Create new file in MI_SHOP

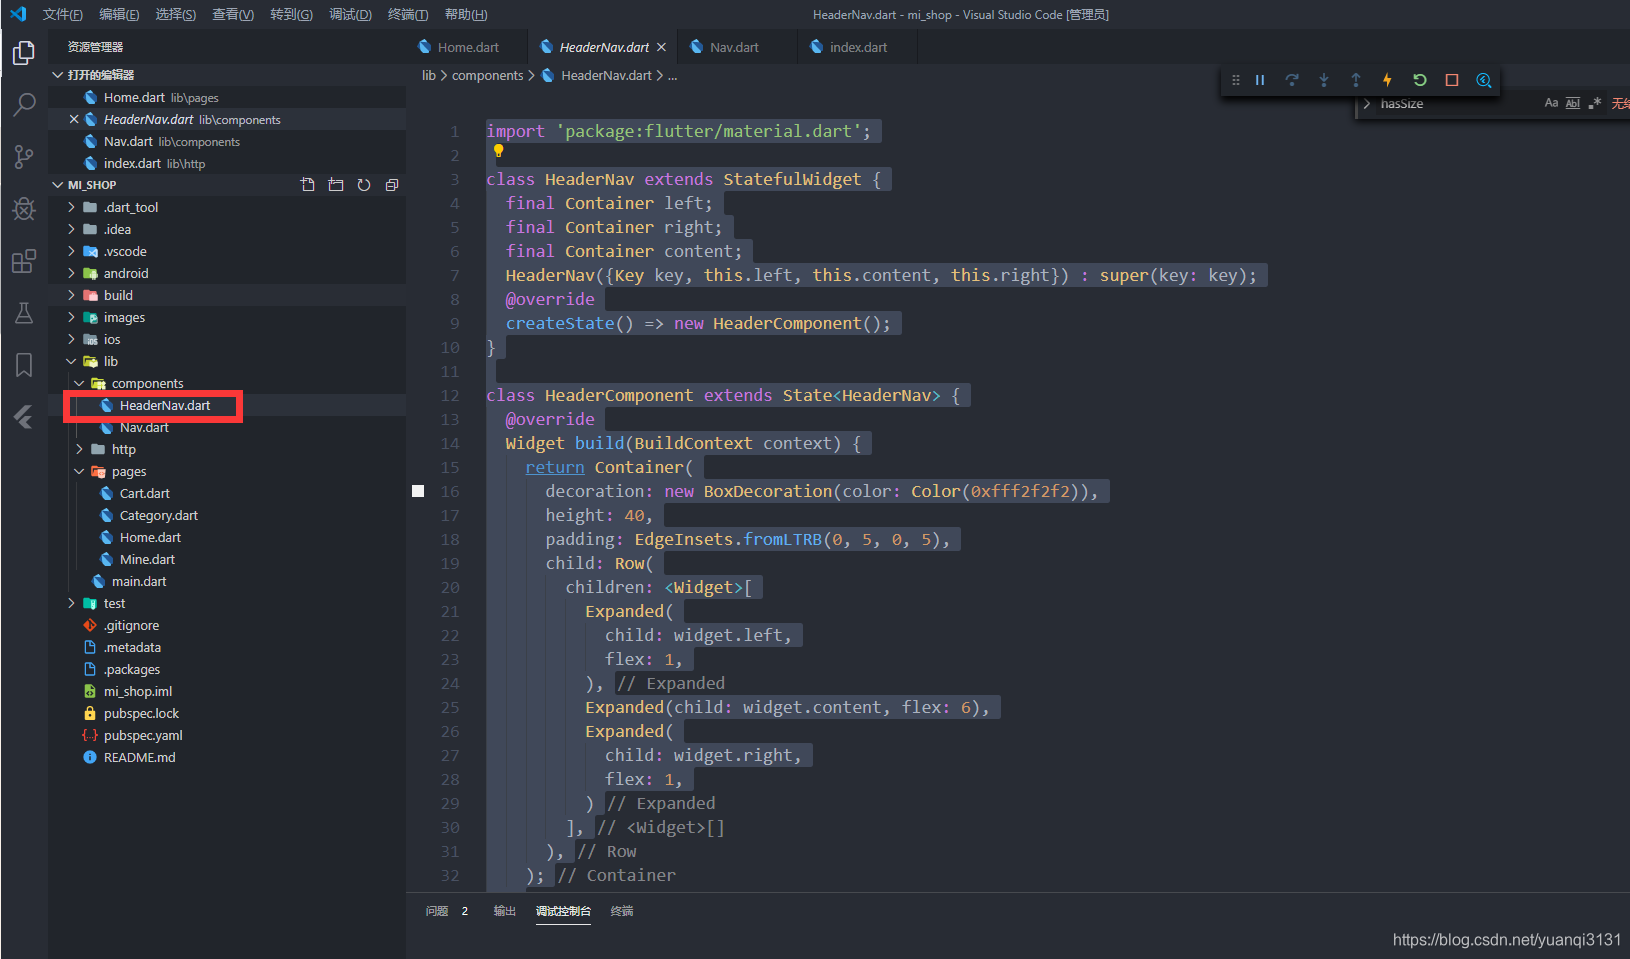tap(308, 185)
